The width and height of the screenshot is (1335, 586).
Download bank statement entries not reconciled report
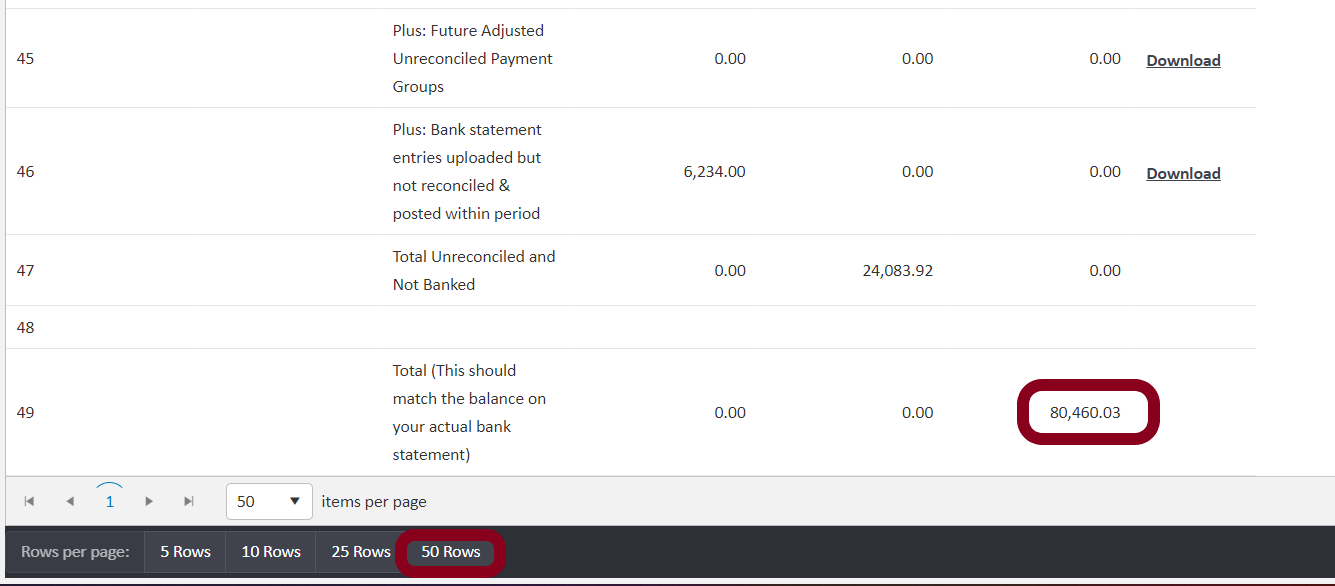[x=1183, y=173]
